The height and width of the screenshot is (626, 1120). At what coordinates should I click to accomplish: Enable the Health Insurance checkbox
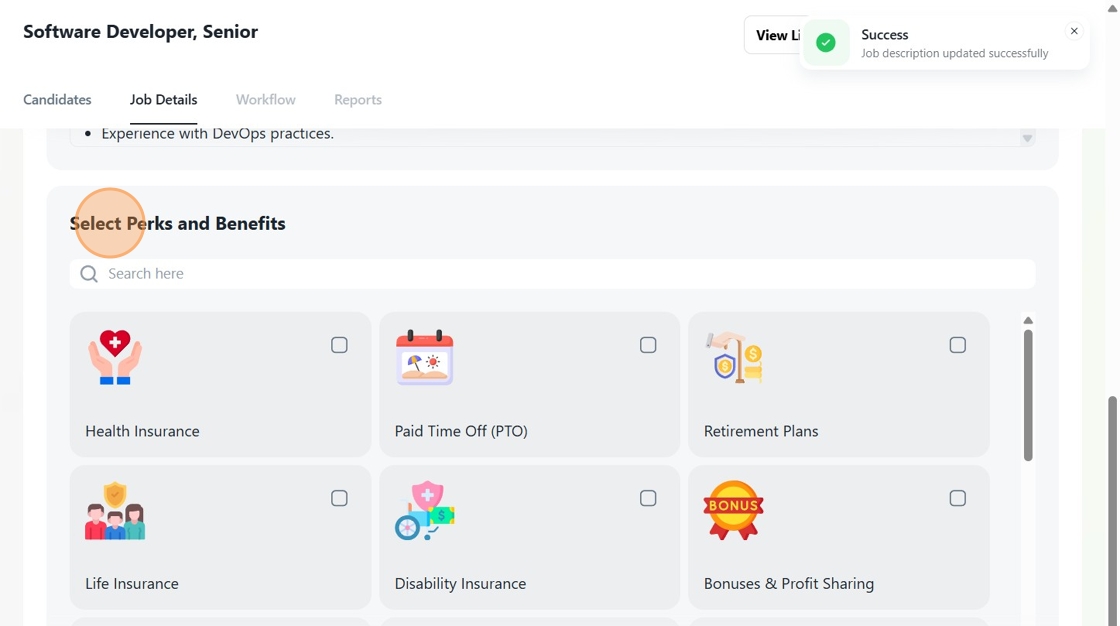pos(339,345)
